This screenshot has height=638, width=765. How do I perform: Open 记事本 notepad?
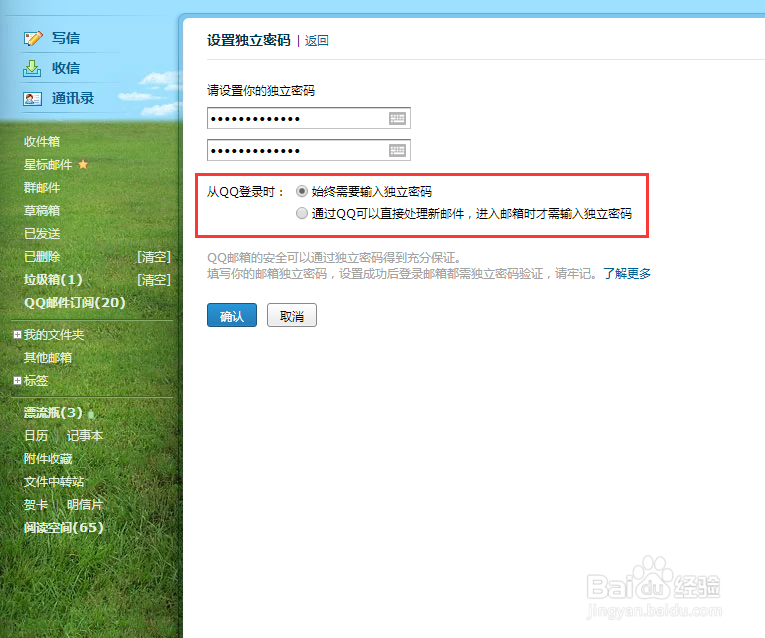(84, 436)
